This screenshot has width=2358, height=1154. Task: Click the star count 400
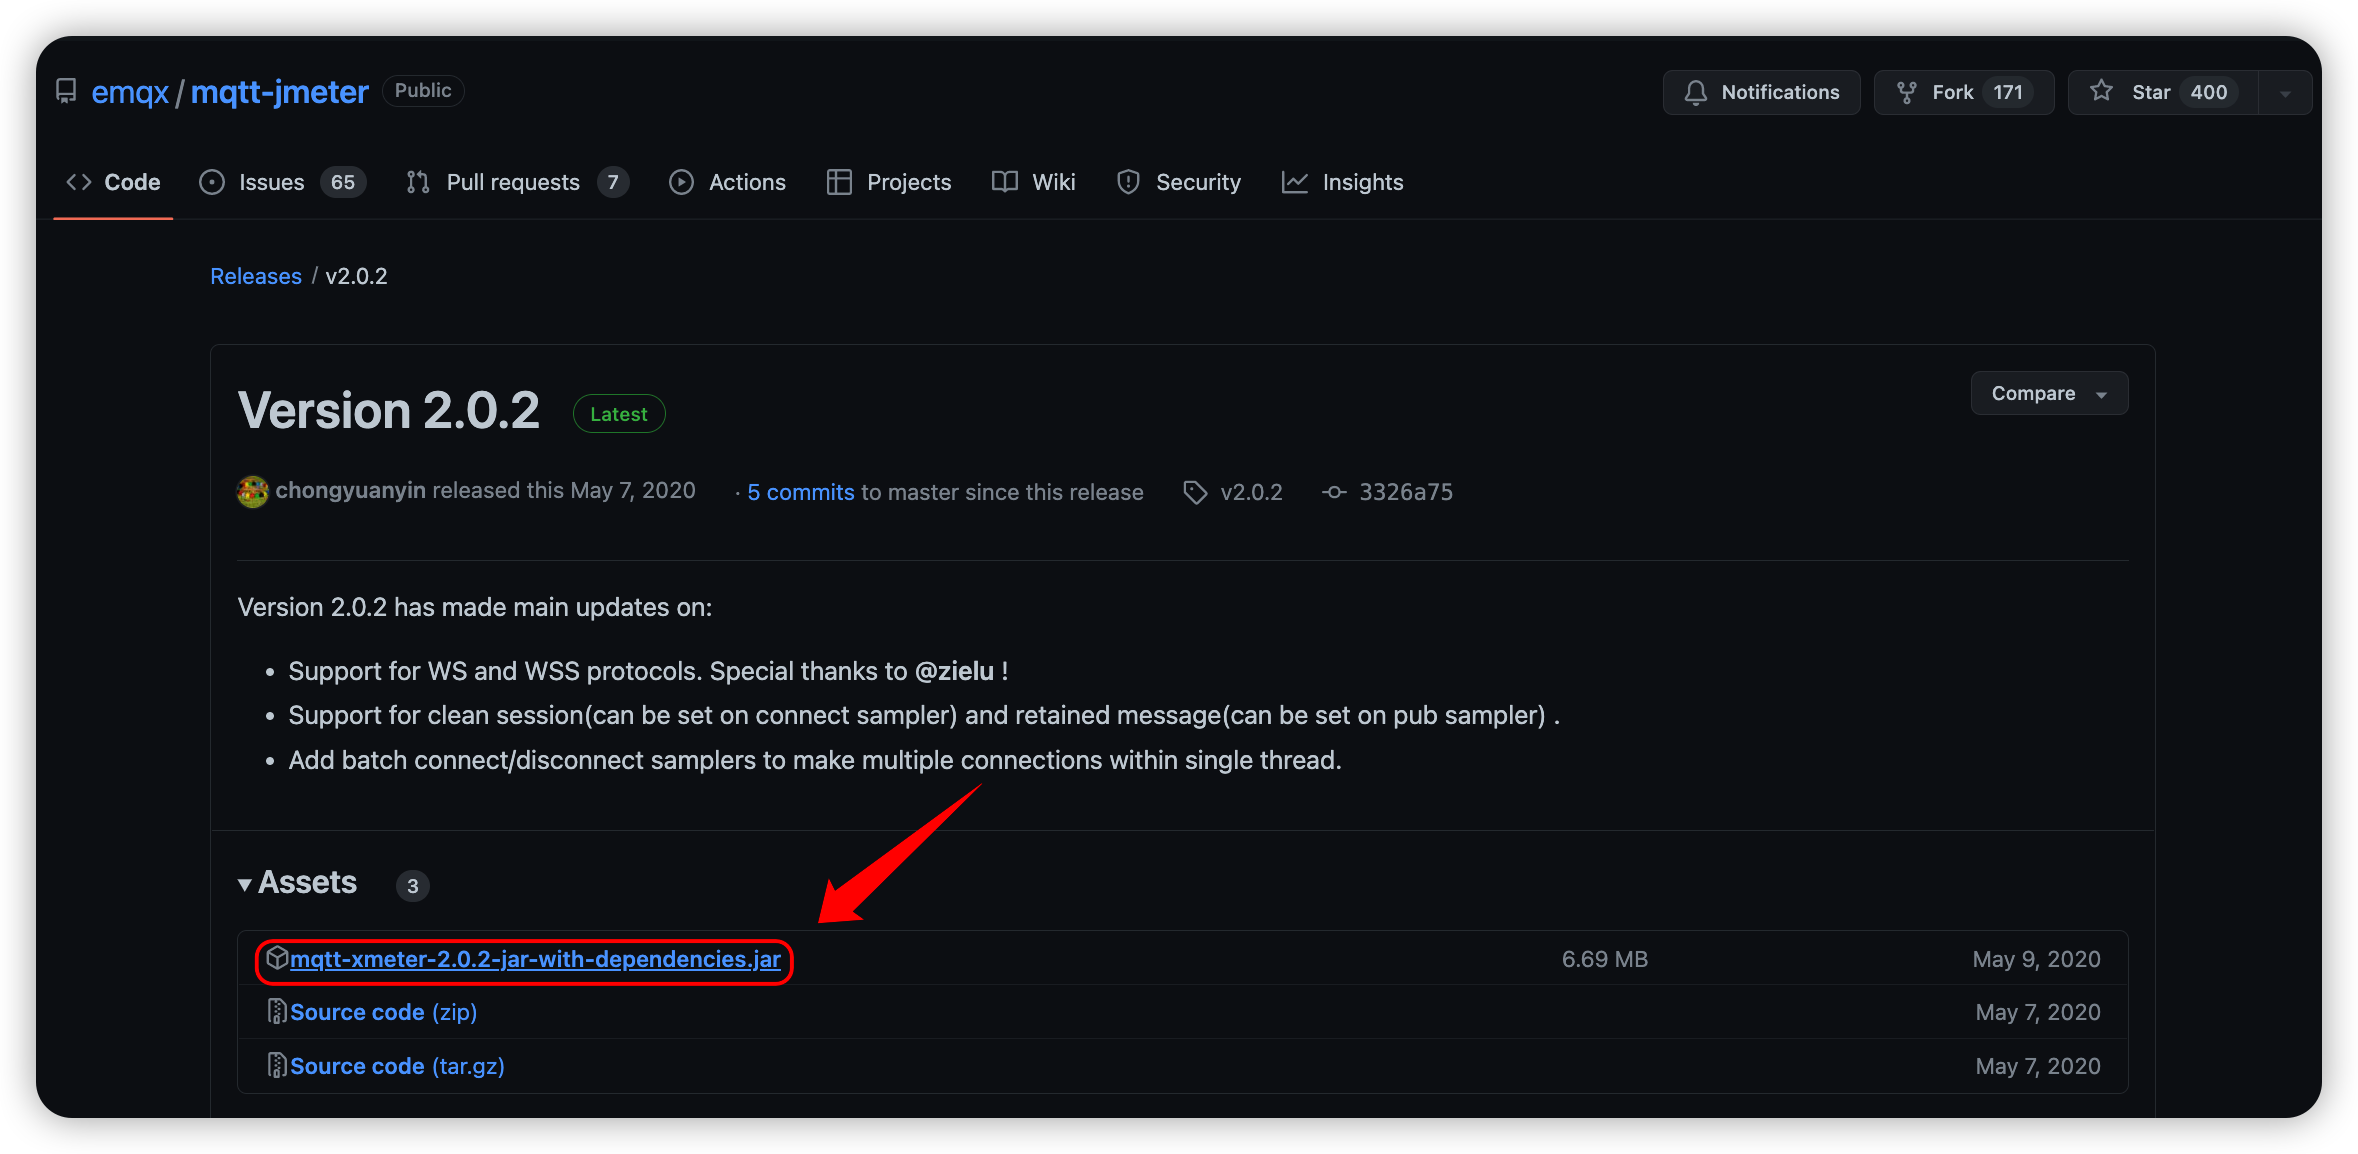tap(2209, 92)
